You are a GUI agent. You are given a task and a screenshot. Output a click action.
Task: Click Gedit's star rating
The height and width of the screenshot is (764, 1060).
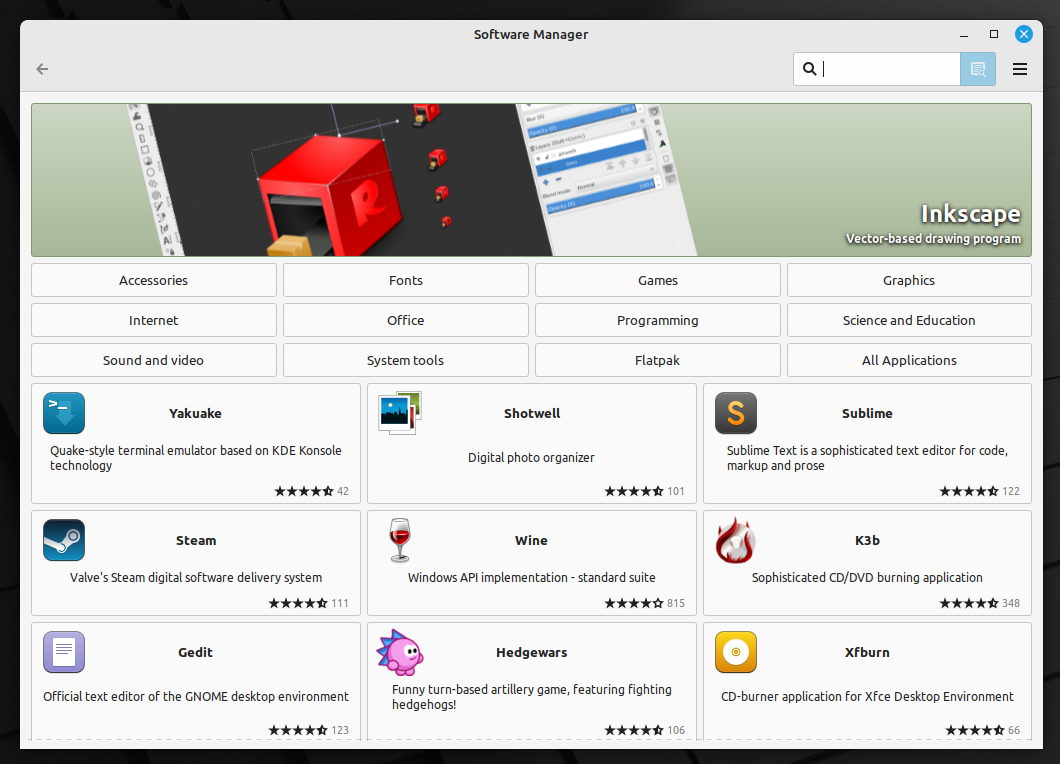[x=298, y=730]
